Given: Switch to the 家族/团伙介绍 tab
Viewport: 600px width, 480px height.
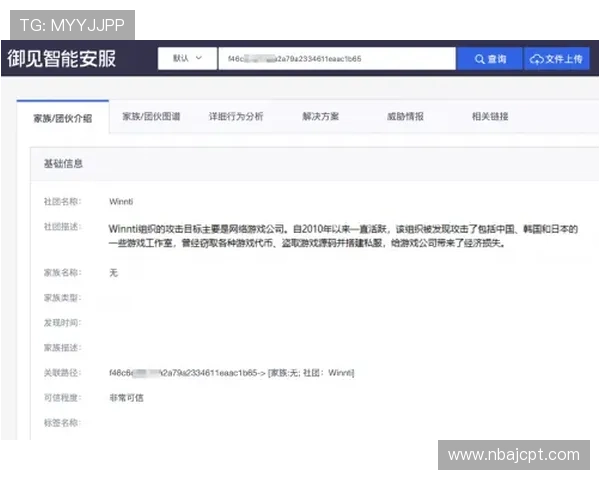Looking at the screenshot, I should (62, 117).
